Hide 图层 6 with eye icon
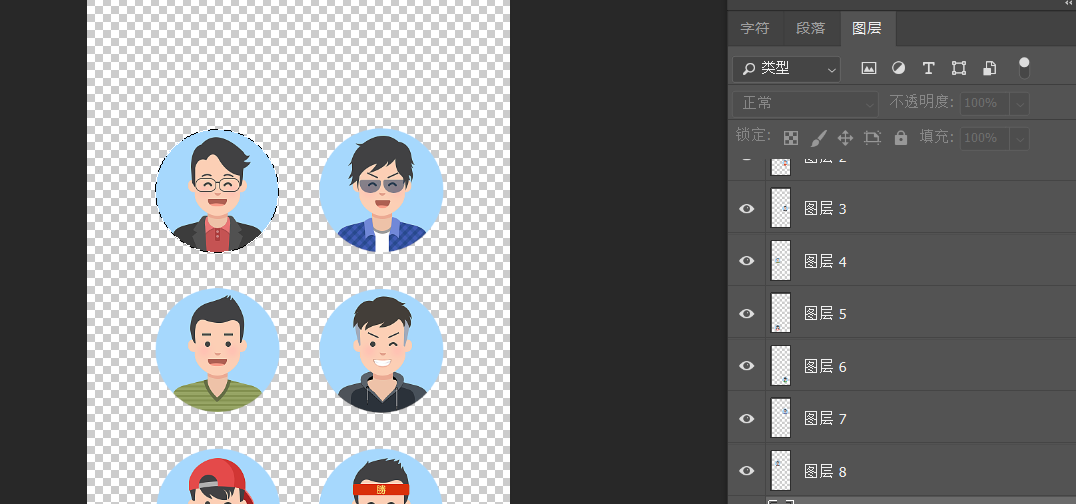This screenshot has width=1076, height=504. pos(747,366)
